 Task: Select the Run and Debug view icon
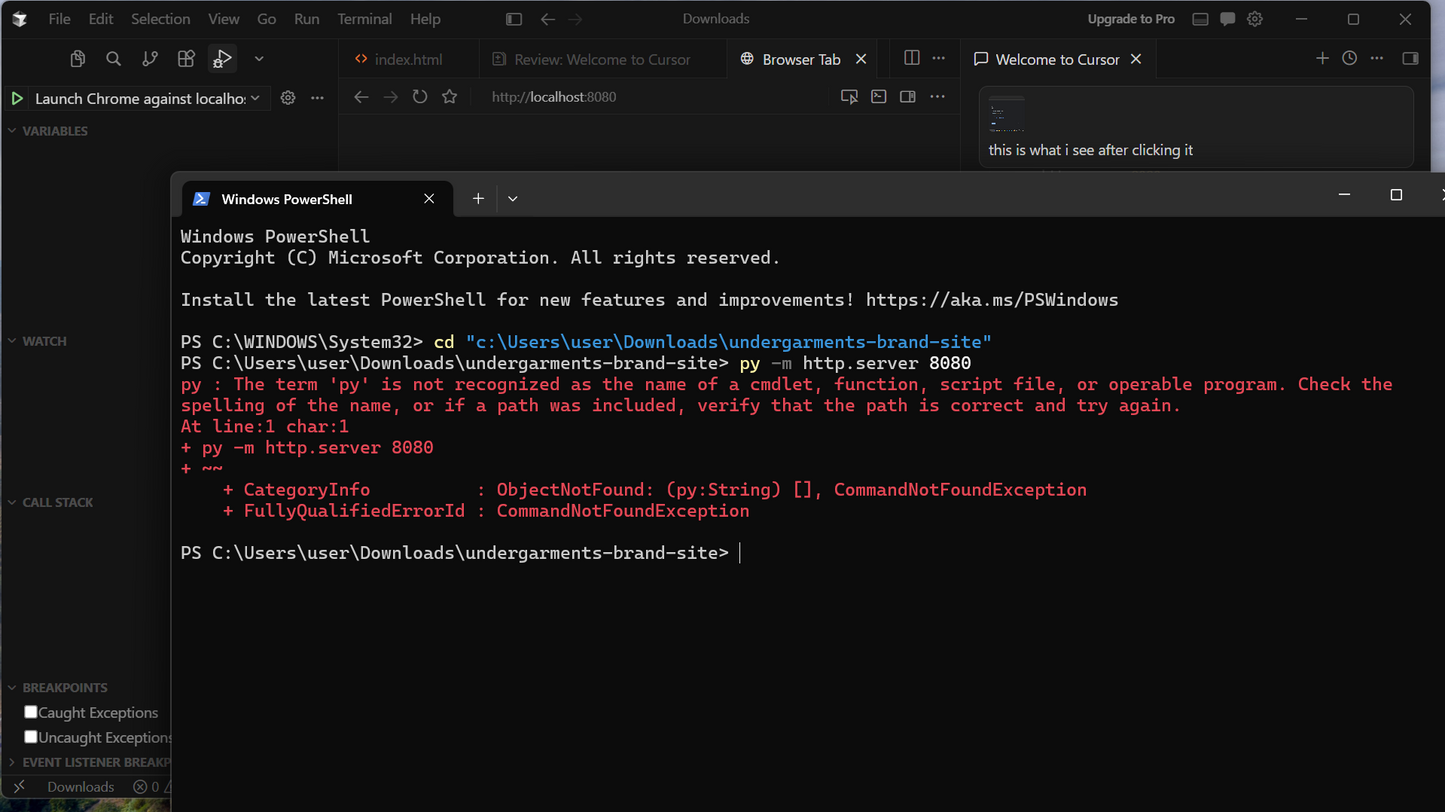point(222,59)
